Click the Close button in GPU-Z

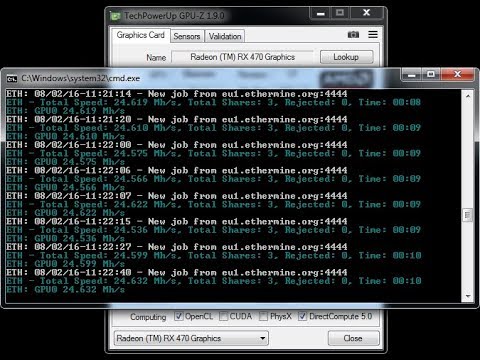click(353, 338)
